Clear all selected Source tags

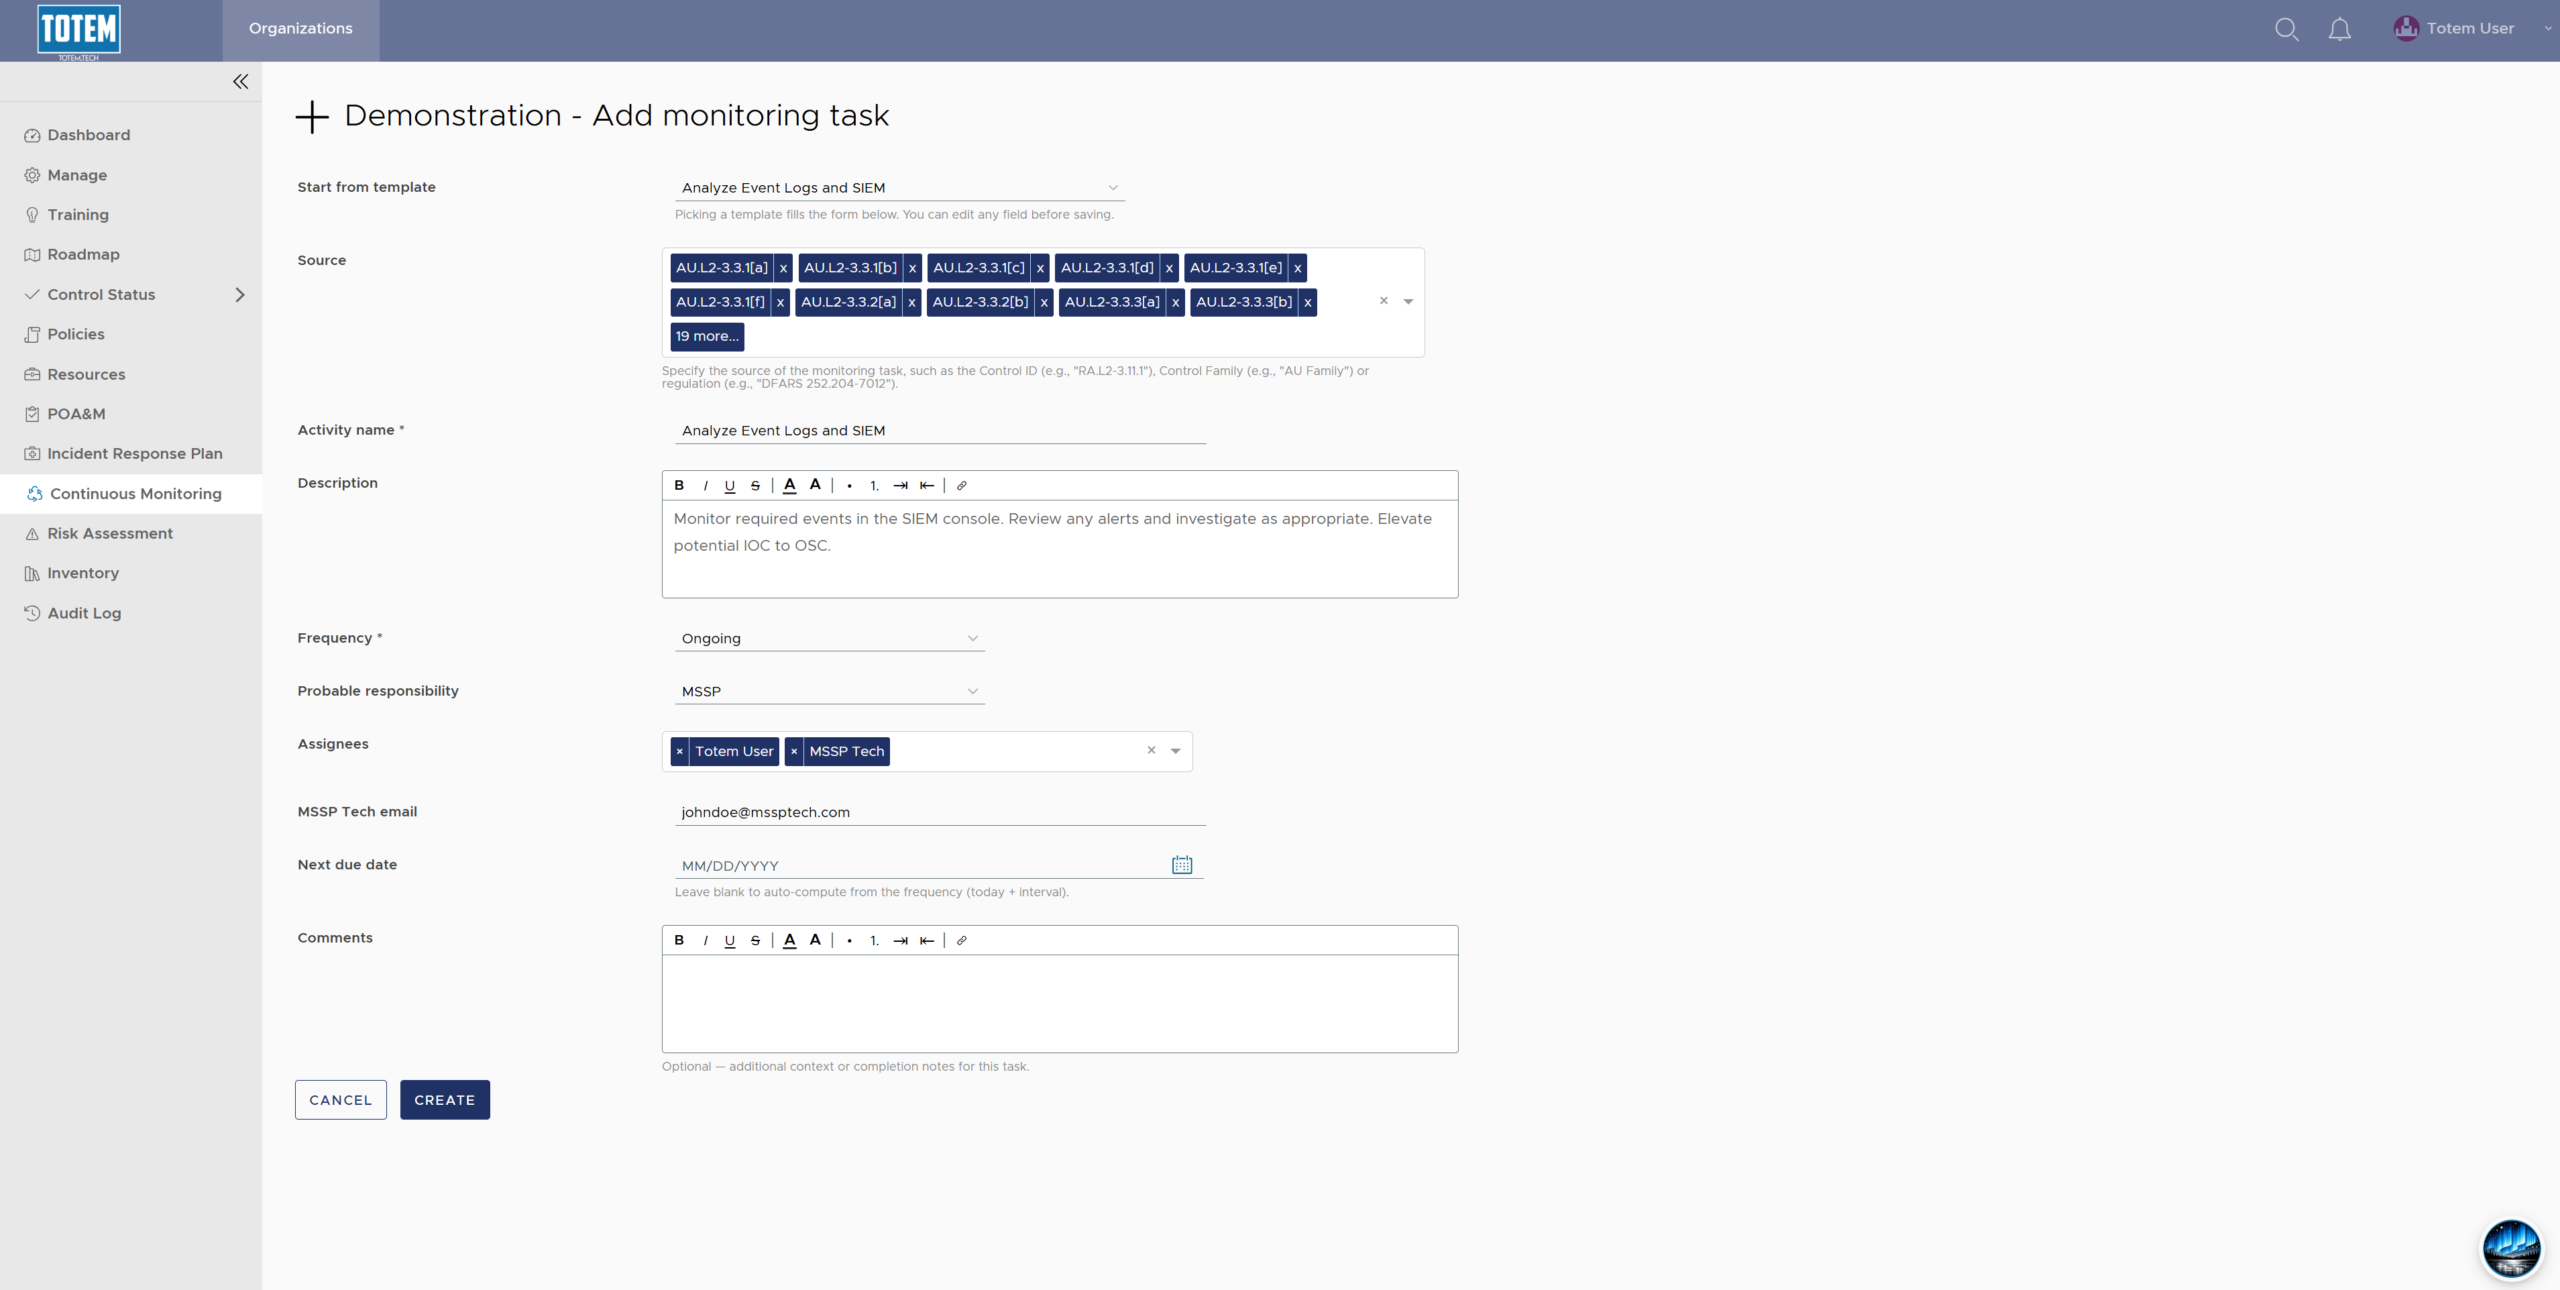click(x=1384, y=301)
